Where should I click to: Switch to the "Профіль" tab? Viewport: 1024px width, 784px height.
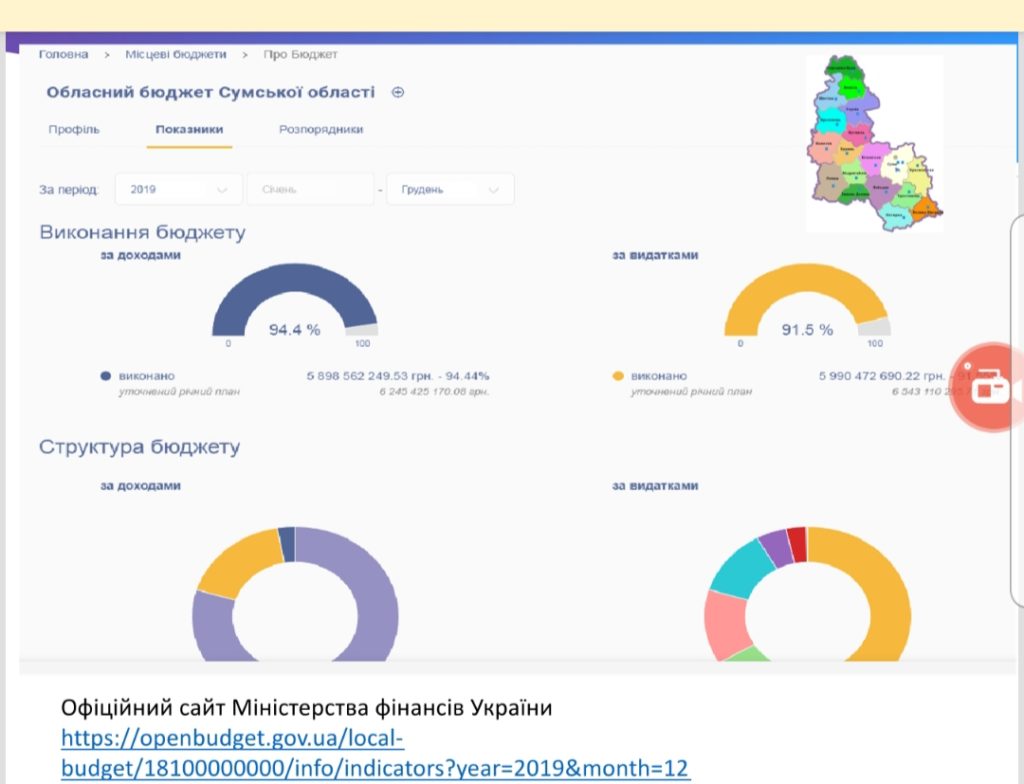pyautogui.click(x=74, y=130)
